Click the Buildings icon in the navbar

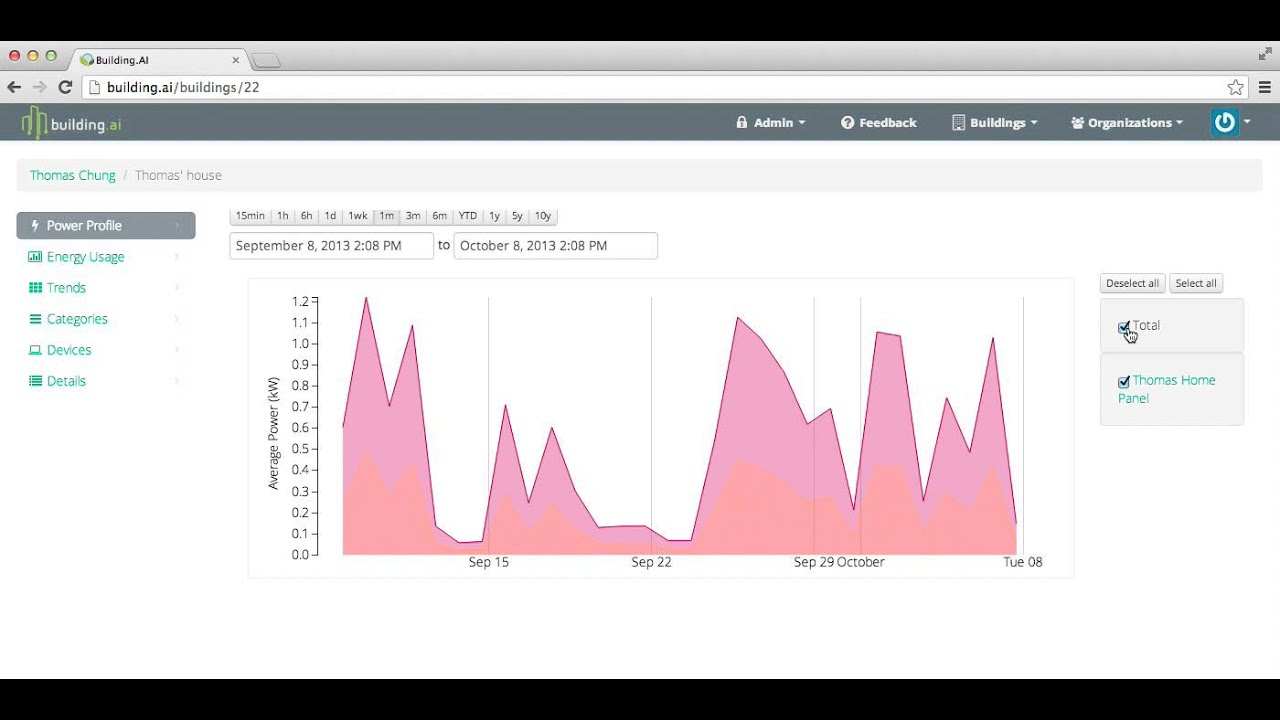[959, 123]
